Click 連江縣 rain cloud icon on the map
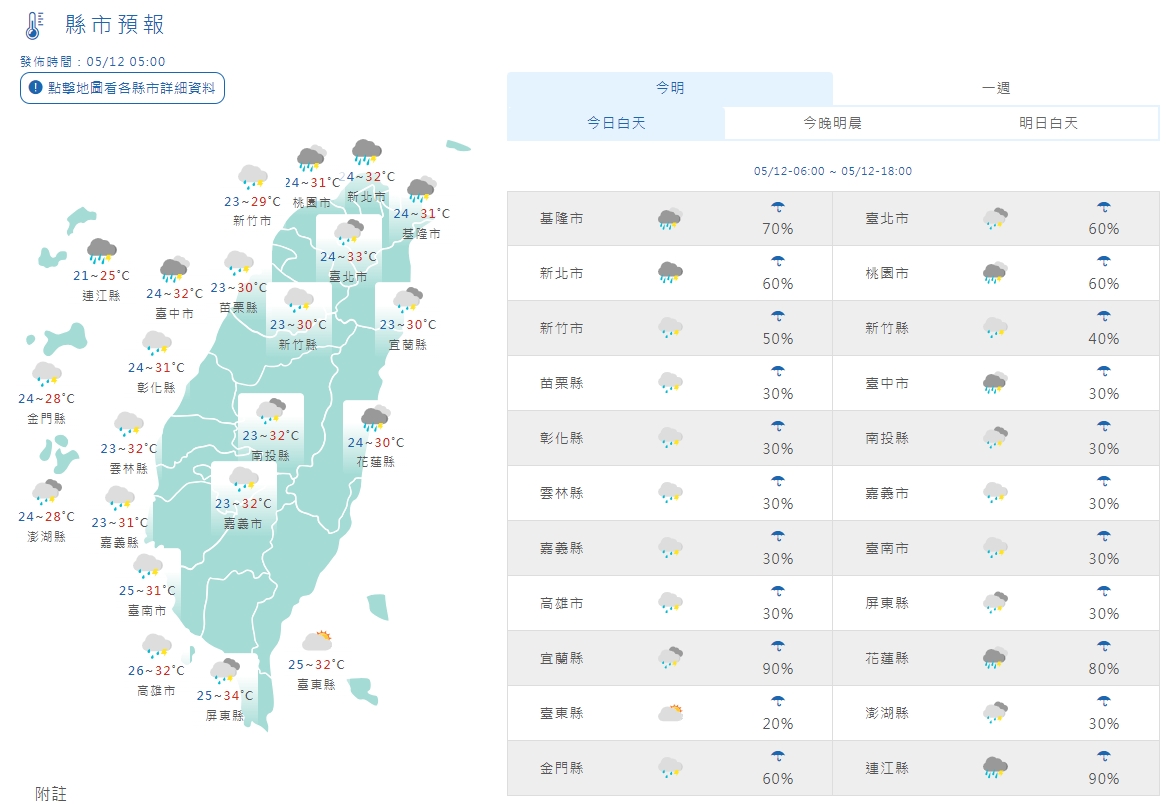Image resolution: width=1166 pixels, height=805 pixels. point(101,251)
